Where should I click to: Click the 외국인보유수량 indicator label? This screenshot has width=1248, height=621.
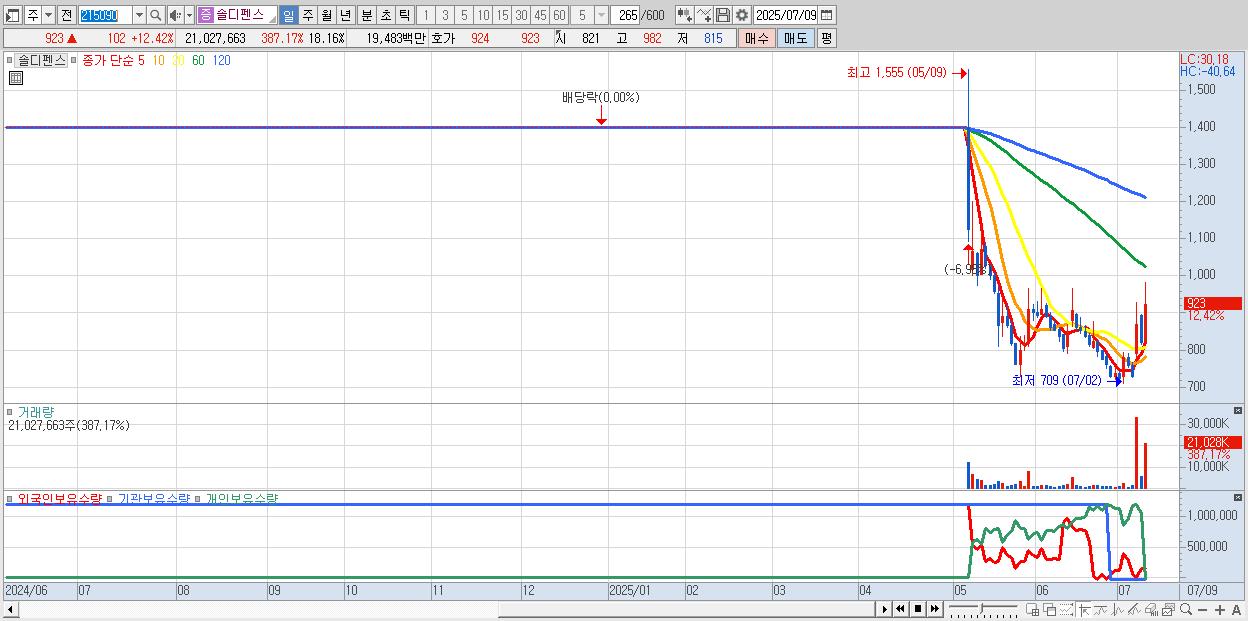[x=60, y=498]
